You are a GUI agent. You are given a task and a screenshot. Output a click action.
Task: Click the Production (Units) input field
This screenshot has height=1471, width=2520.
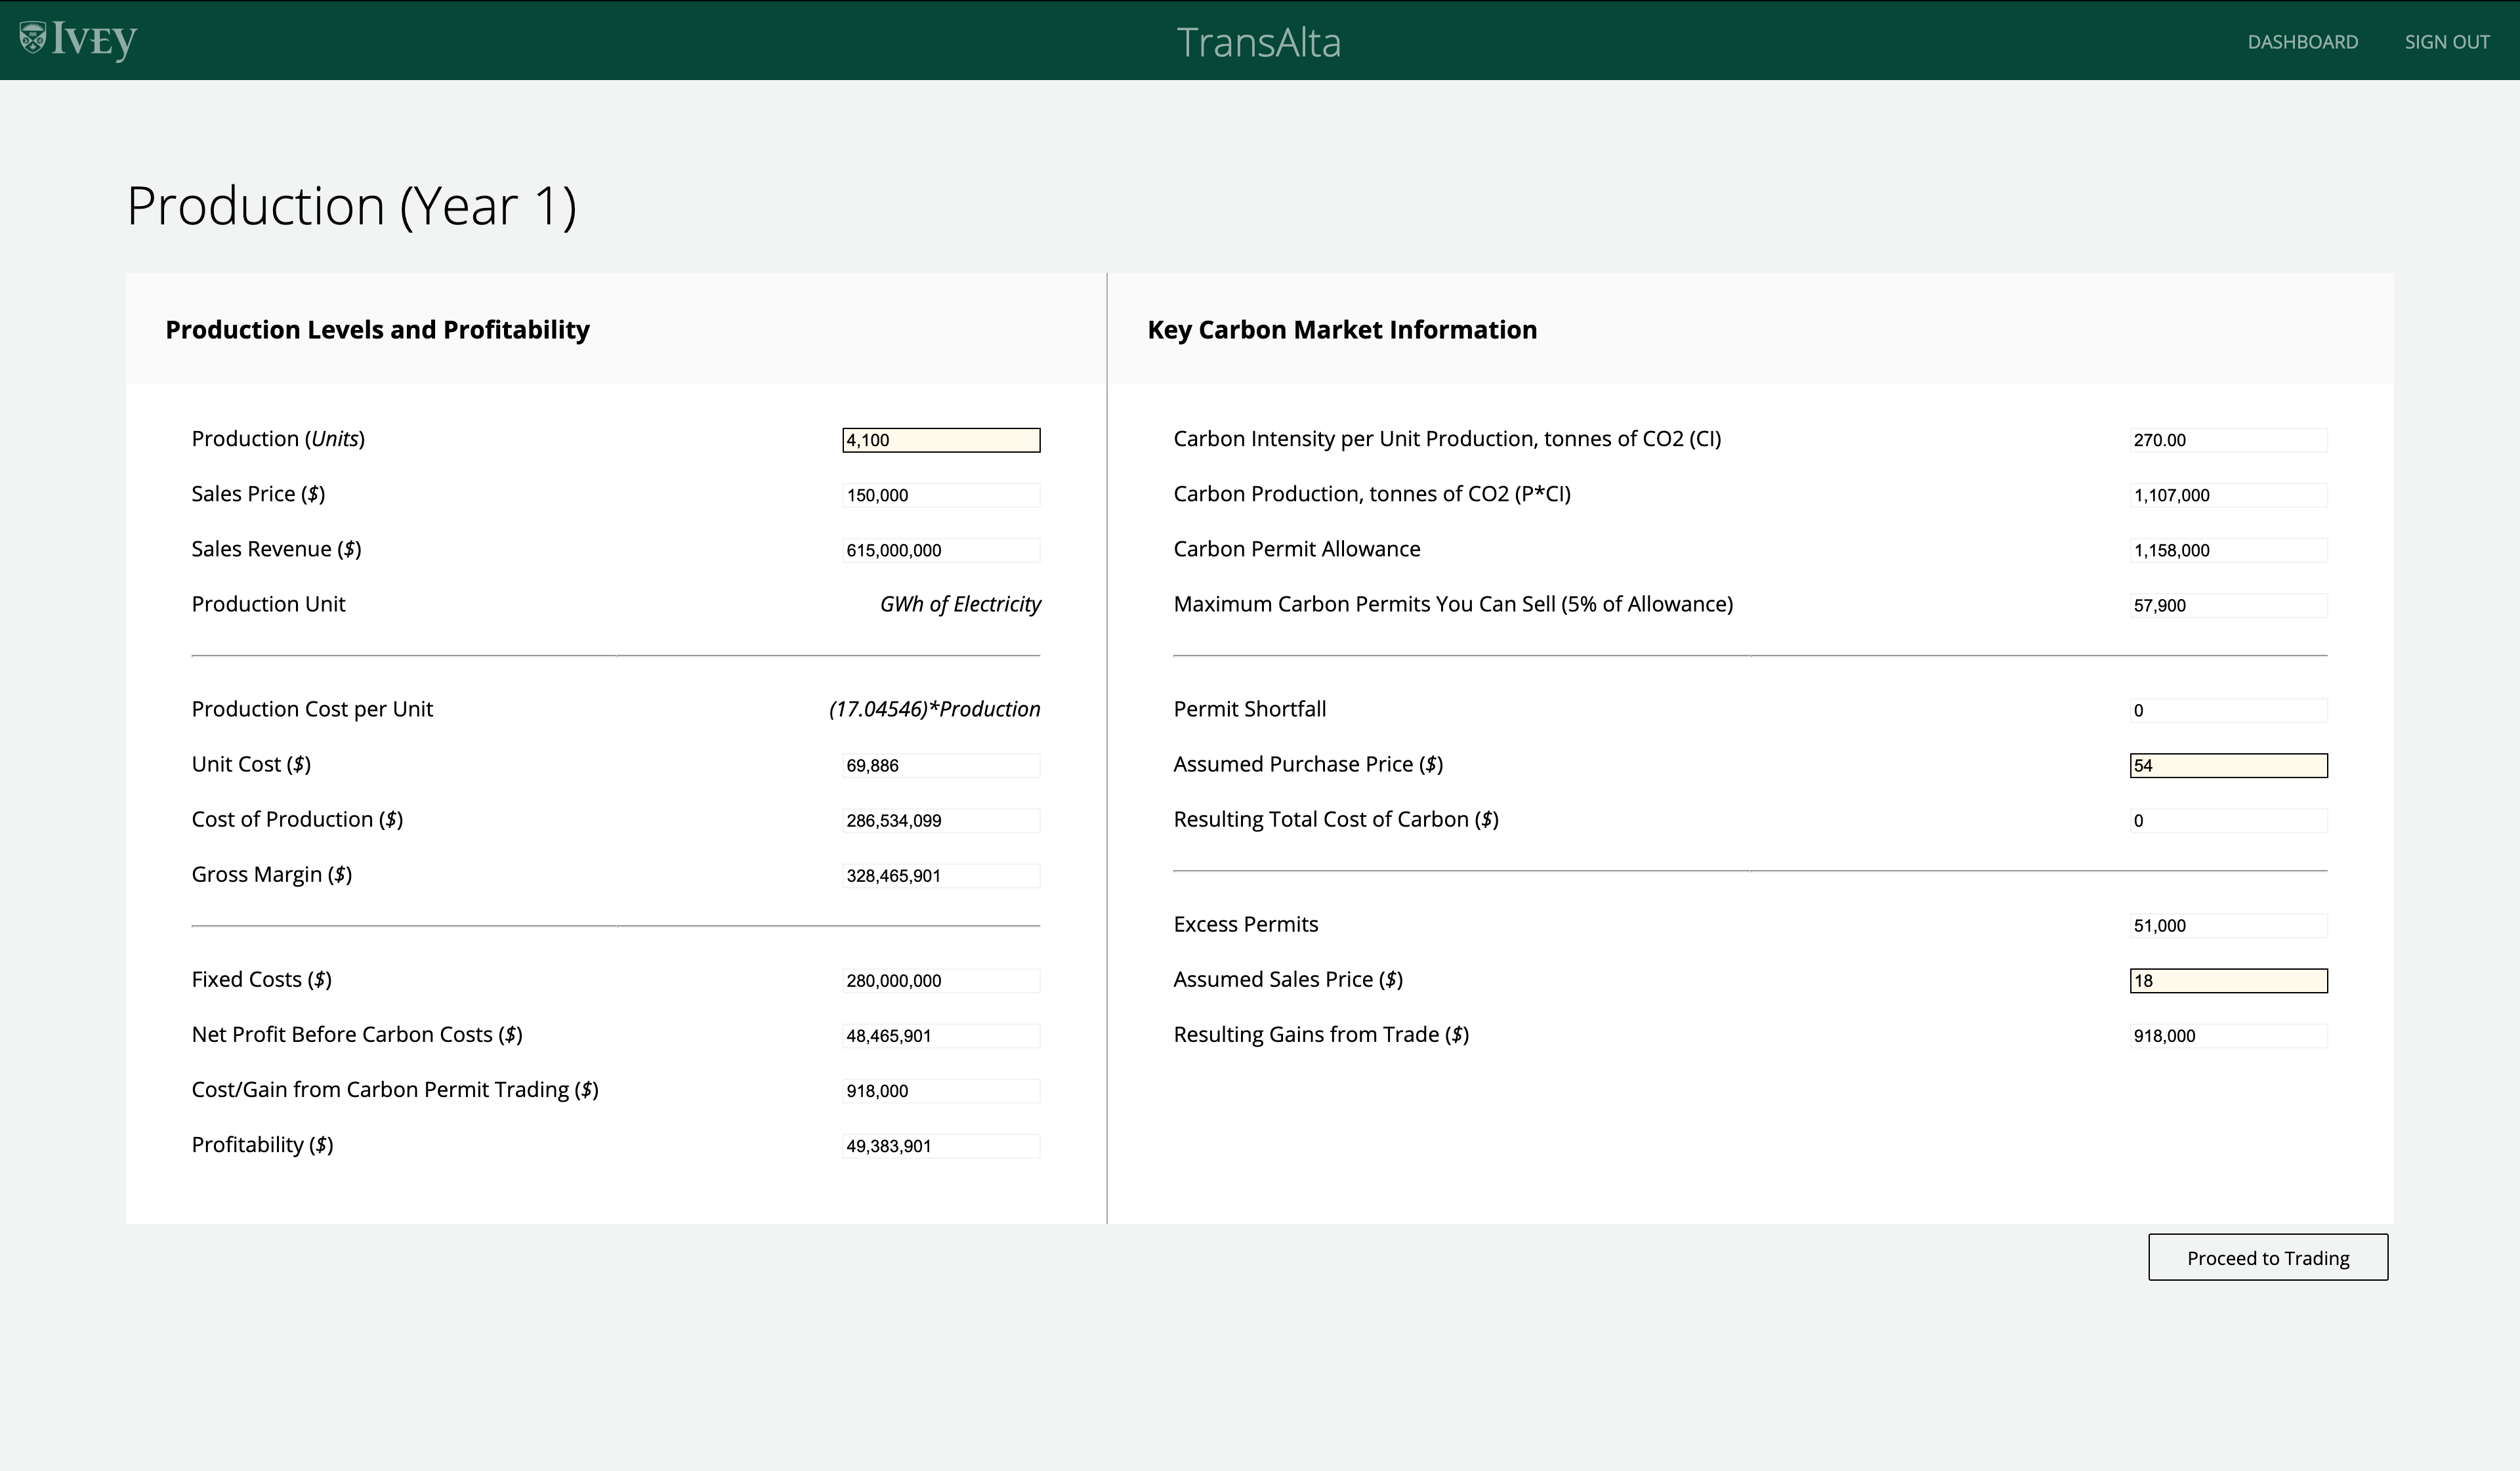[x=940, y=440]
